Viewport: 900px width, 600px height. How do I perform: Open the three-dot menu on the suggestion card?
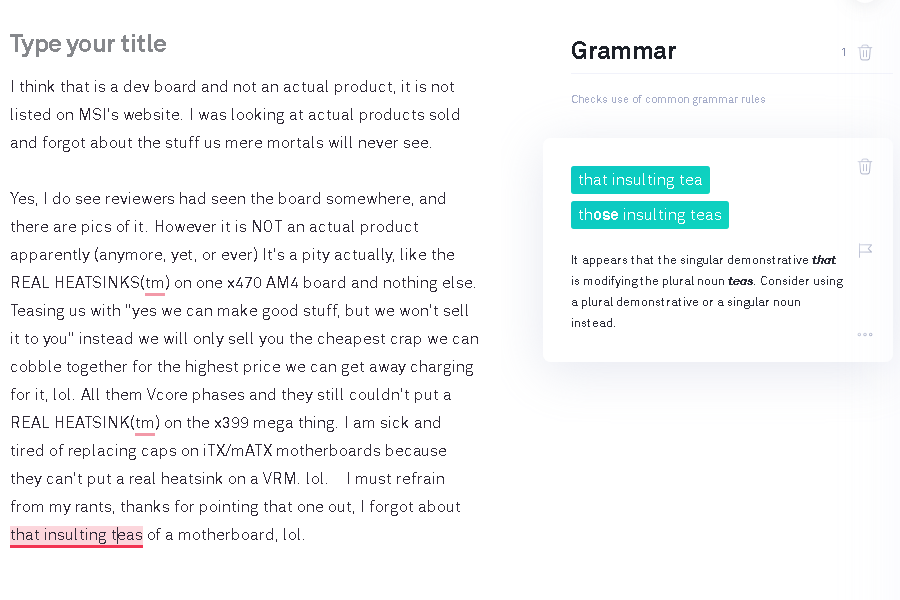click(865, 334)
